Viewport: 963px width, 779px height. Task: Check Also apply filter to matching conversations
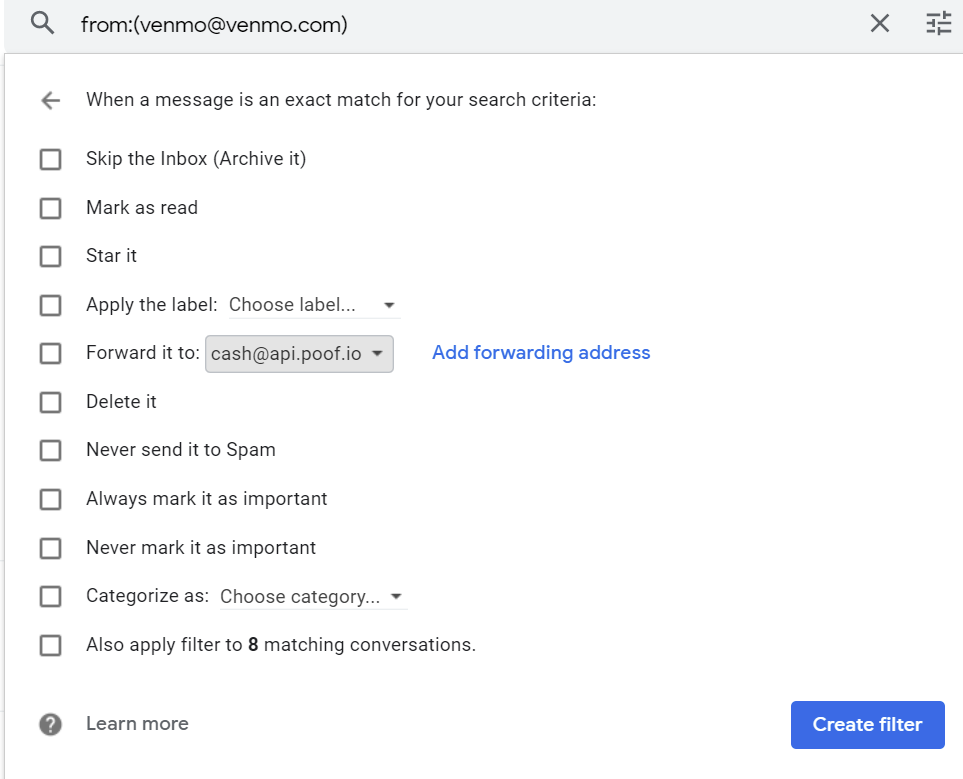pos(50,645)
